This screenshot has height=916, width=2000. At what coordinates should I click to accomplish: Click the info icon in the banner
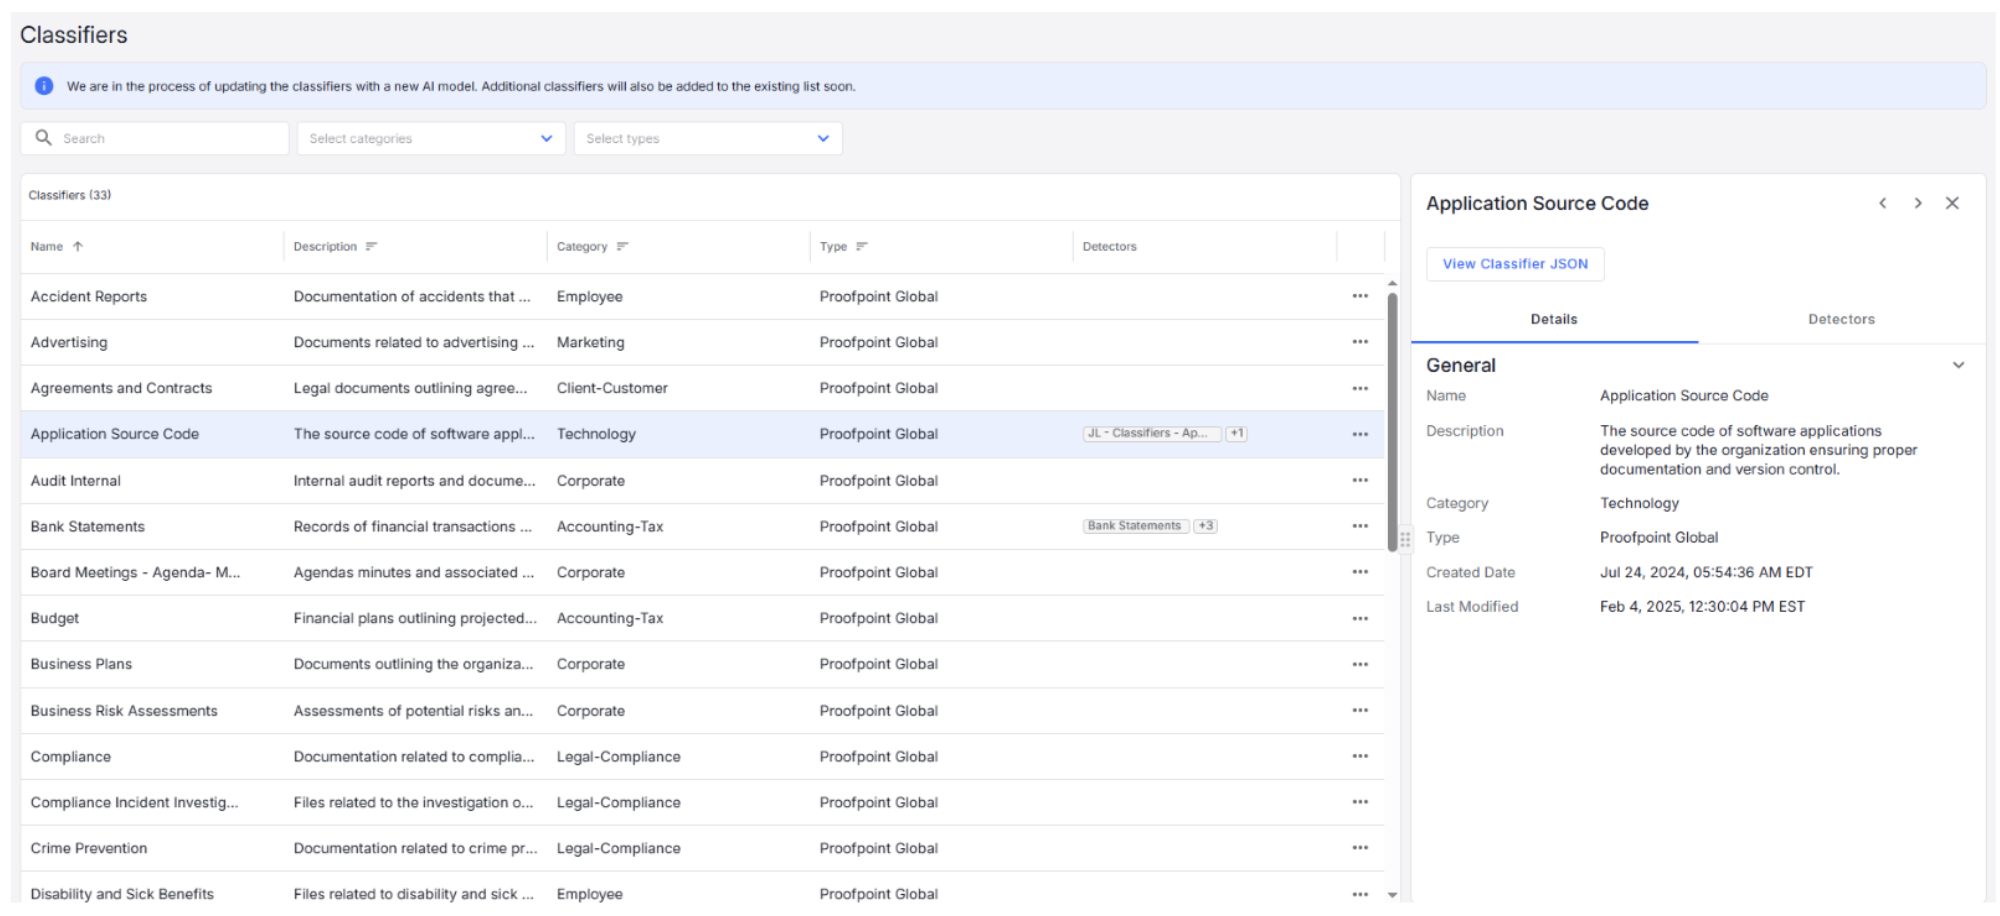coord(44,86)
